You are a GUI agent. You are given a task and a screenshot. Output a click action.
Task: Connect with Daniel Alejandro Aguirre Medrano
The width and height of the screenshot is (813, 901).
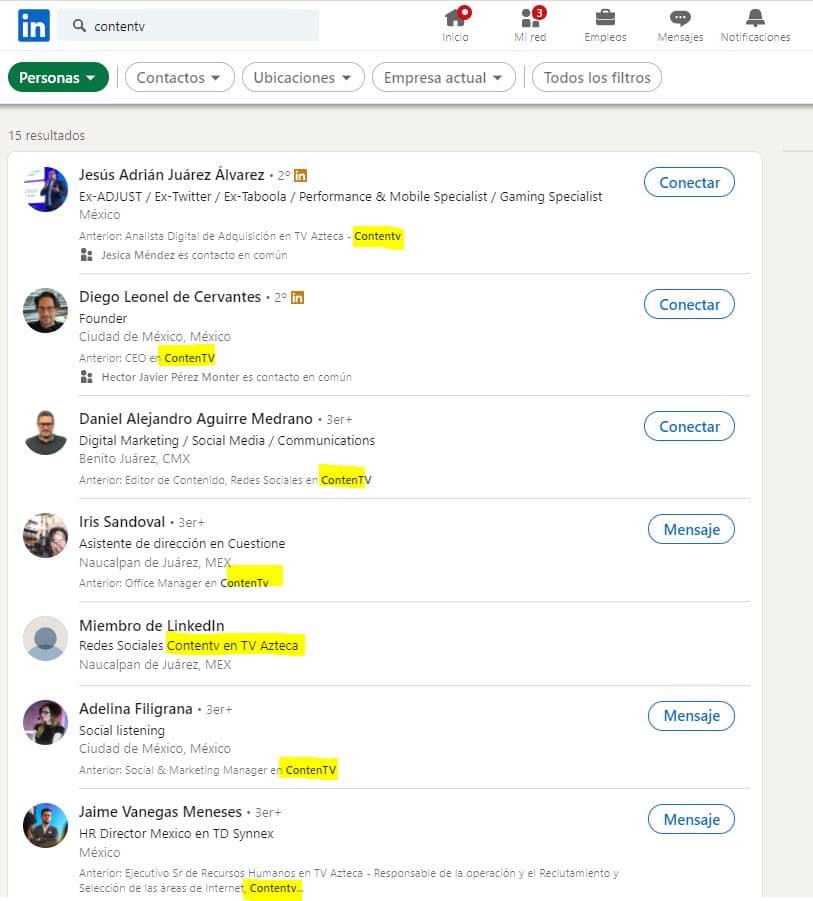click(689, 426)
